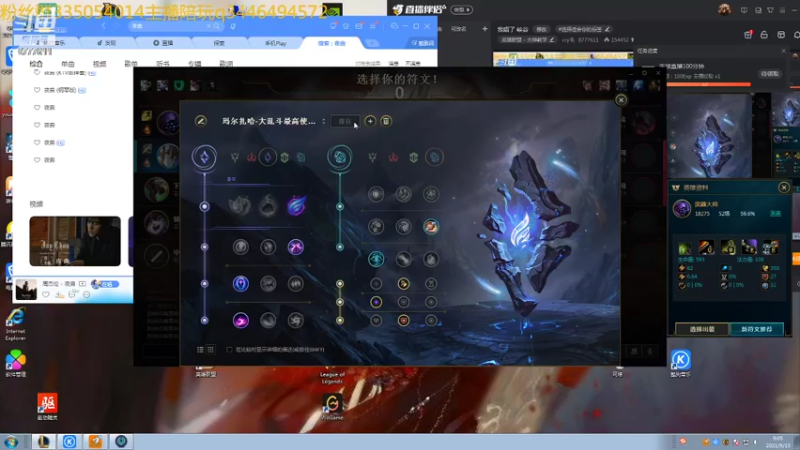Image resolution: width=800 pixels, height=450 pixels.
Task: Click the Windows Start button
Action: (x=11, y=442)
